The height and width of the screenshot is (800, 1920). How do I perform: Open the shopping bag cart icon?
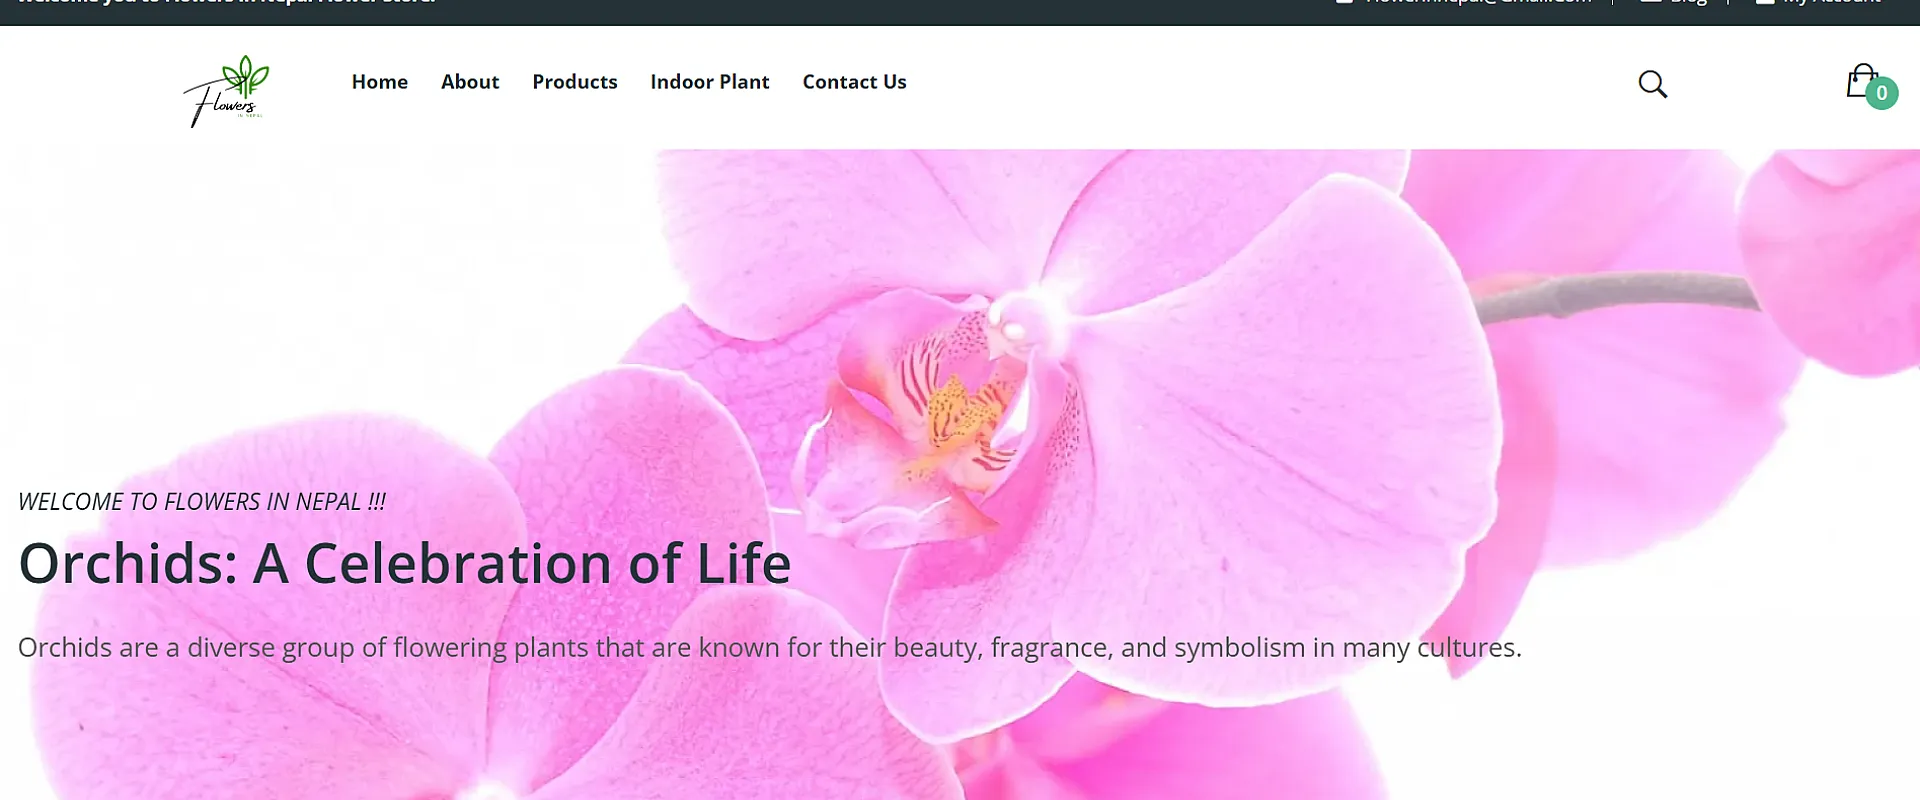click(x=1861, y=80)
